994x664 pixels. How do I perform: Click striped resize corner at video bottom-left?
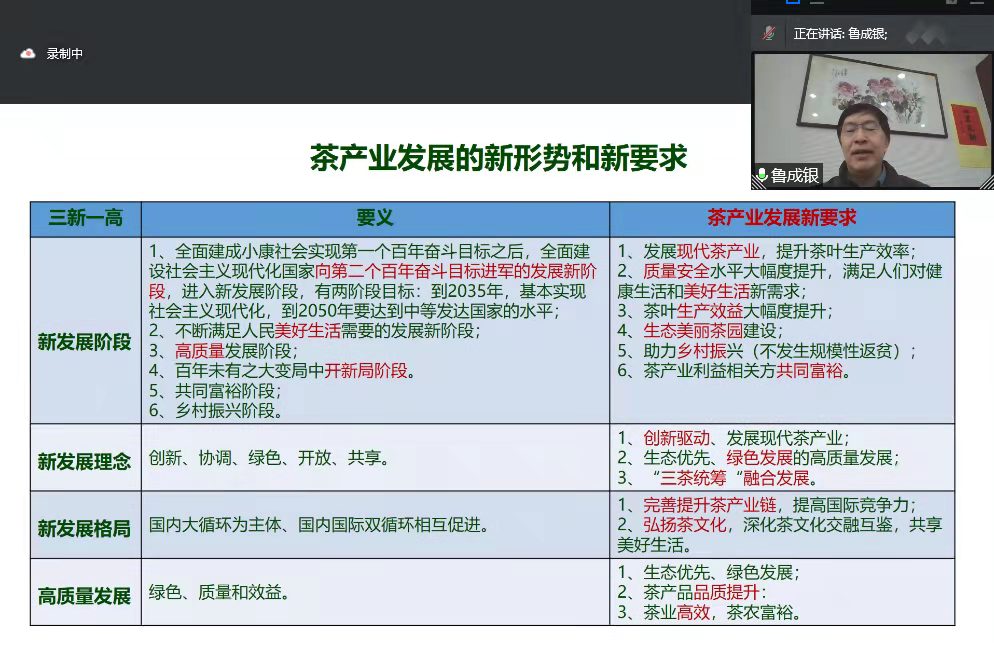[758, 183]
